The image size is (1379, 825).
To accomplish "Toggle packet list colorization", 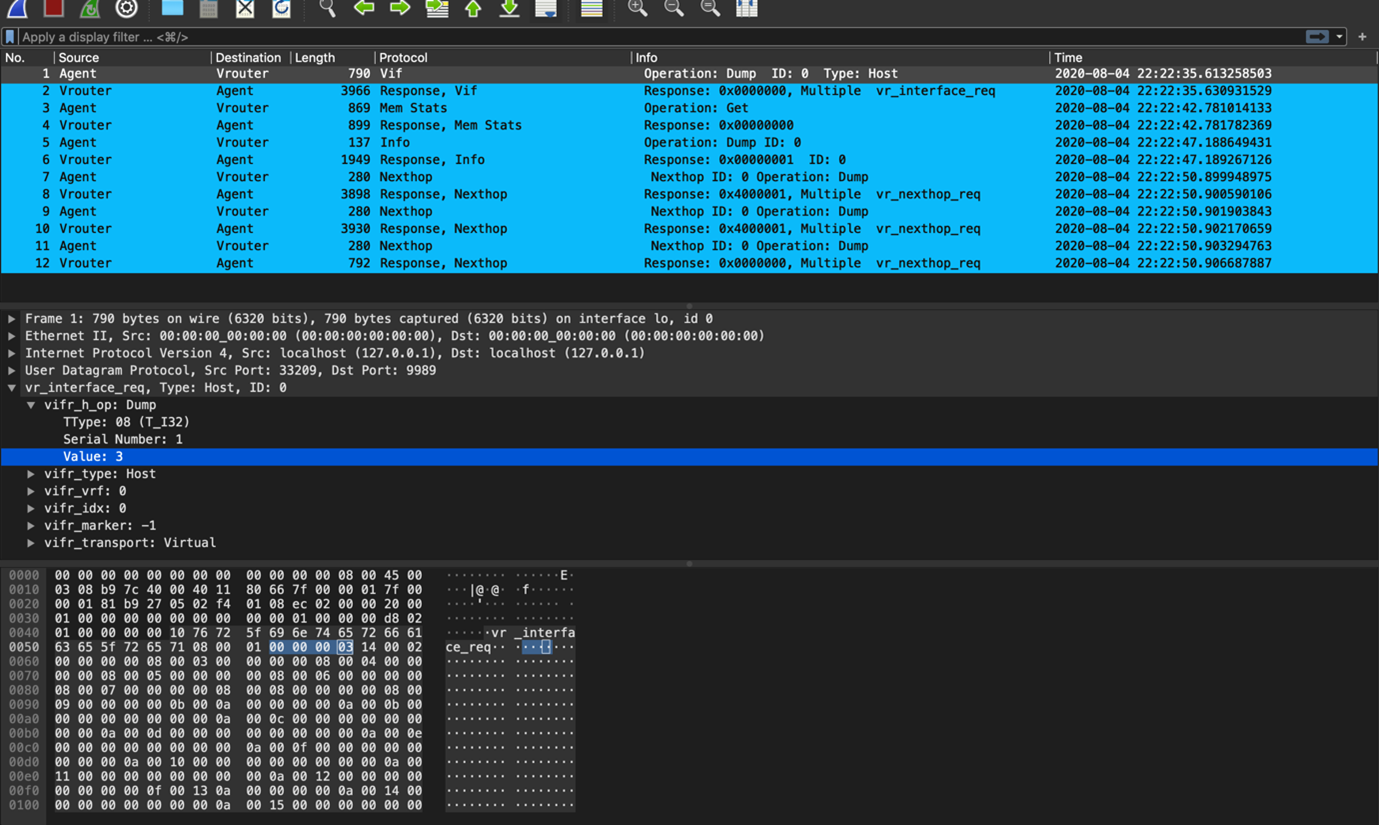I will [591, 8].
